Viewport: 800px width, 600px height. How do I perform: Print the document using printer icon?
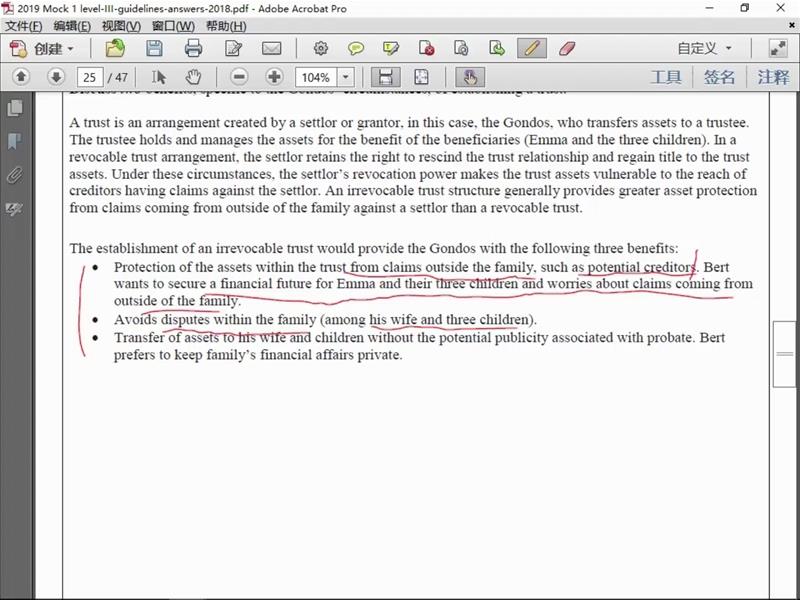[x=193, y=48]
